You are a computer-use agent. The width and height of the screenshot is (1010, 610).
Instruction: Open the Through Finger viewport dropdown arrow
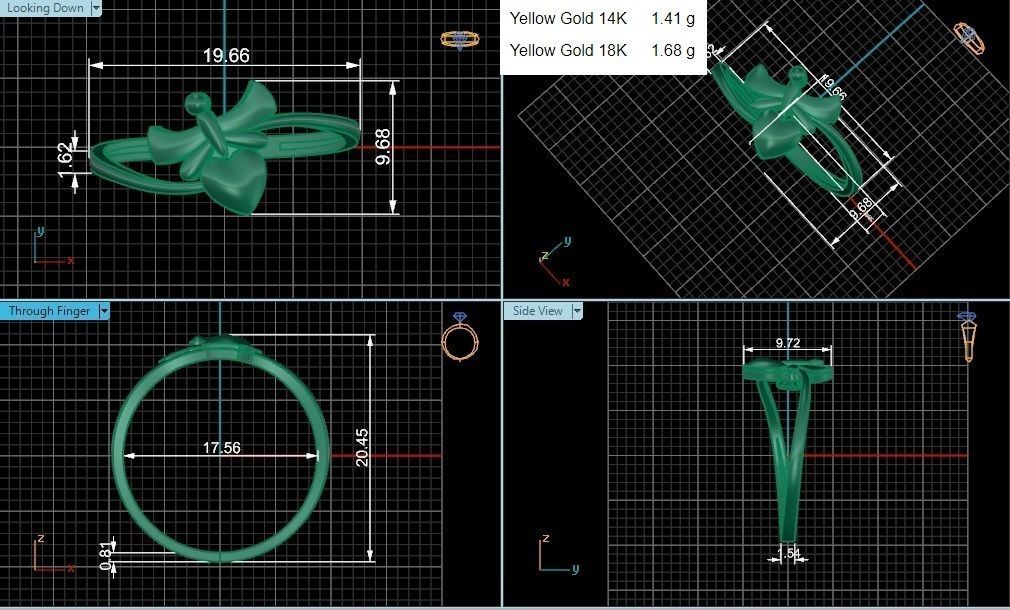pyautogui.click(x=104, y=311)
